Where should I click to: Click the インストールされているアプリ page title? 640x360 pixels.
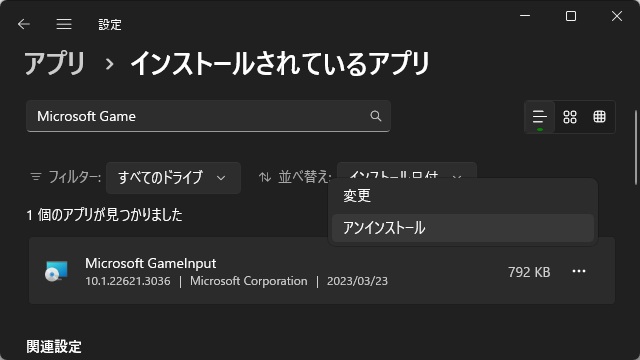click(280, 63)
